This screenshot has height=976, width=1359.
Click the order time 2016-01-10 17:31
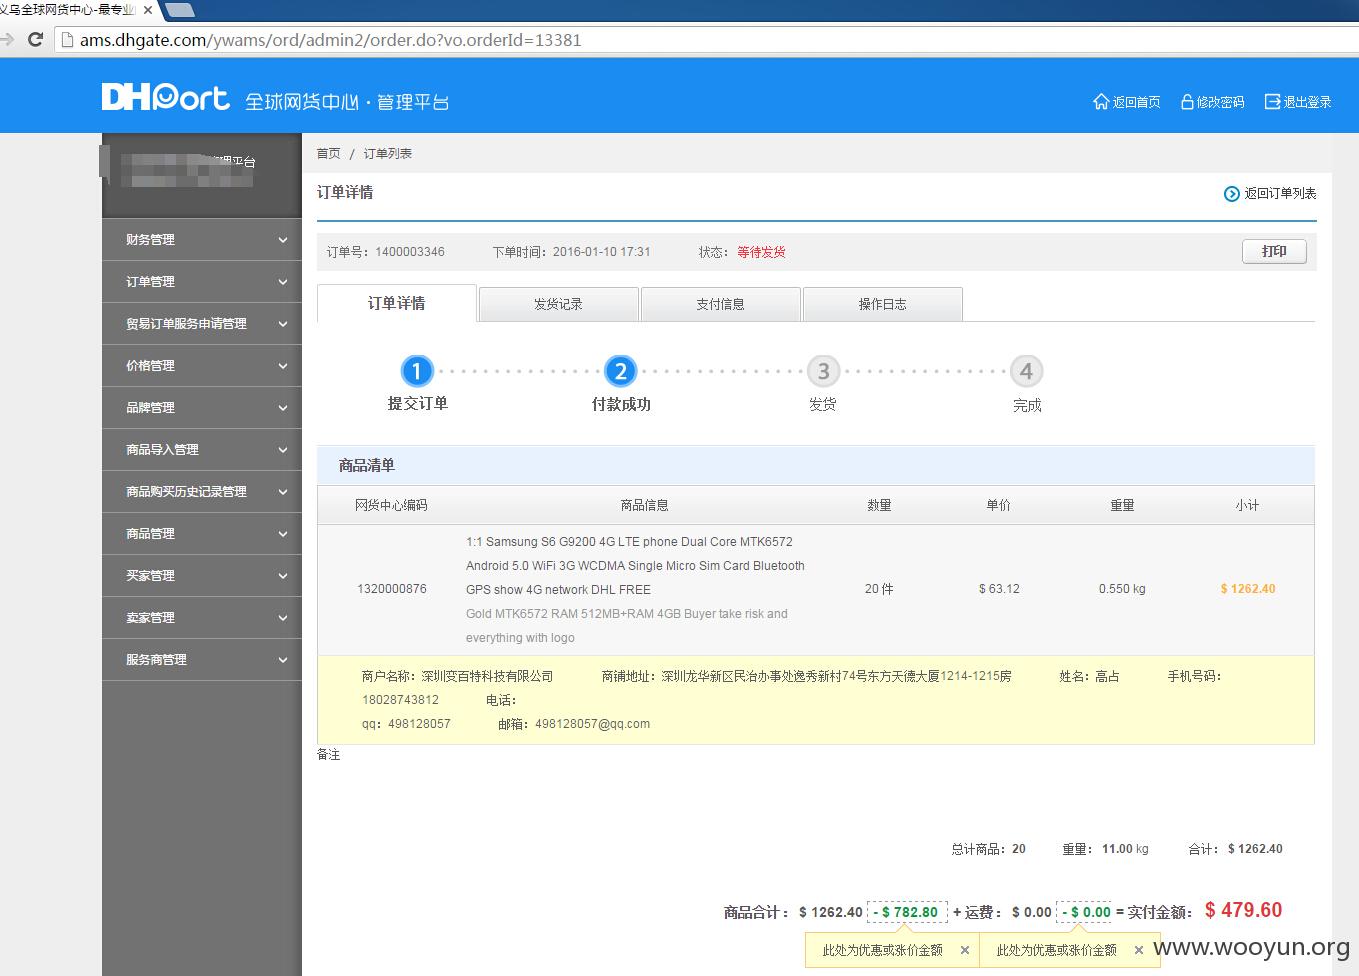pyautogui.click(x=601, y=252)
